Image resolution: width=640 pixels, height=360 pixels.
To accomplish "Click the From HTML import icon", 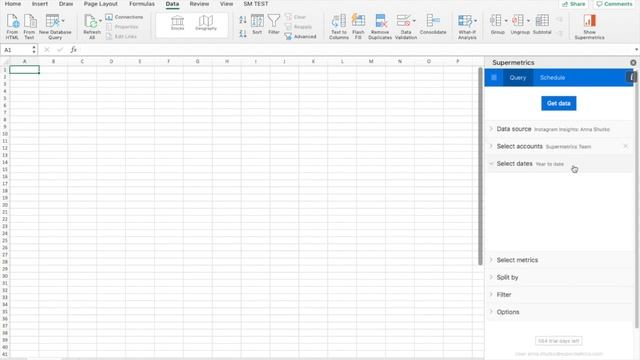I will [x=12, y=26].
